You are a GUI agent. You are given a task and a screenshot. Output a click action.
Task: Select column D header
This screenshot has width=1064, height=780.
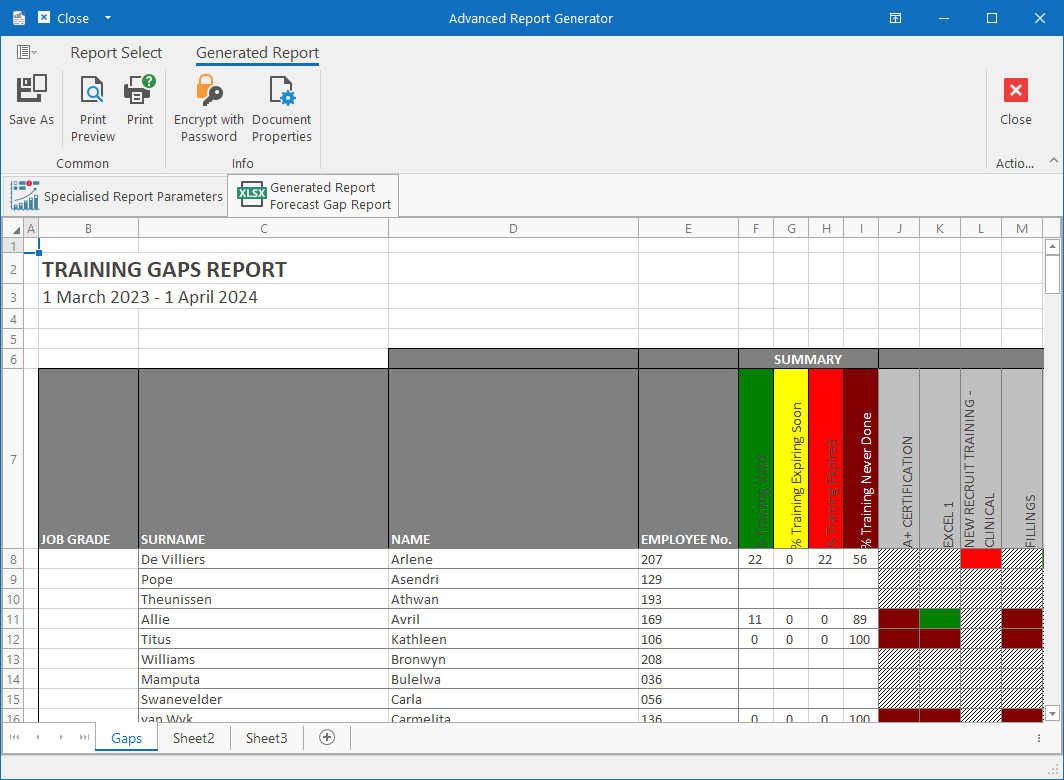(513, 229)
